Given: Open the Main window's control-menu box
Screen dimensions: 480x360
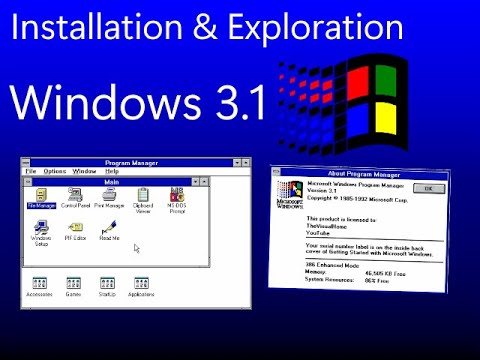Looking at the screenshot, I should (x=28, y=182).
